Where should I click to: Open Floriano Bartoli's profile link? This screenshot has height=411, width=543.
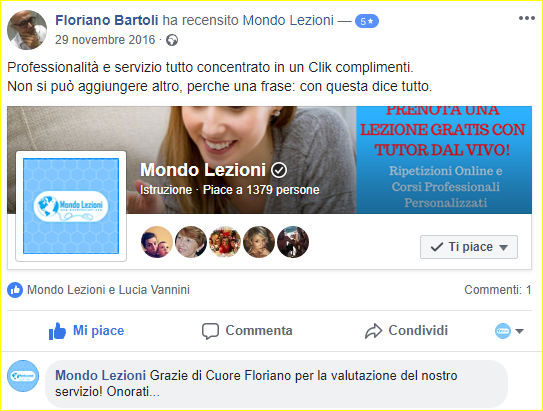click(107, 20)
